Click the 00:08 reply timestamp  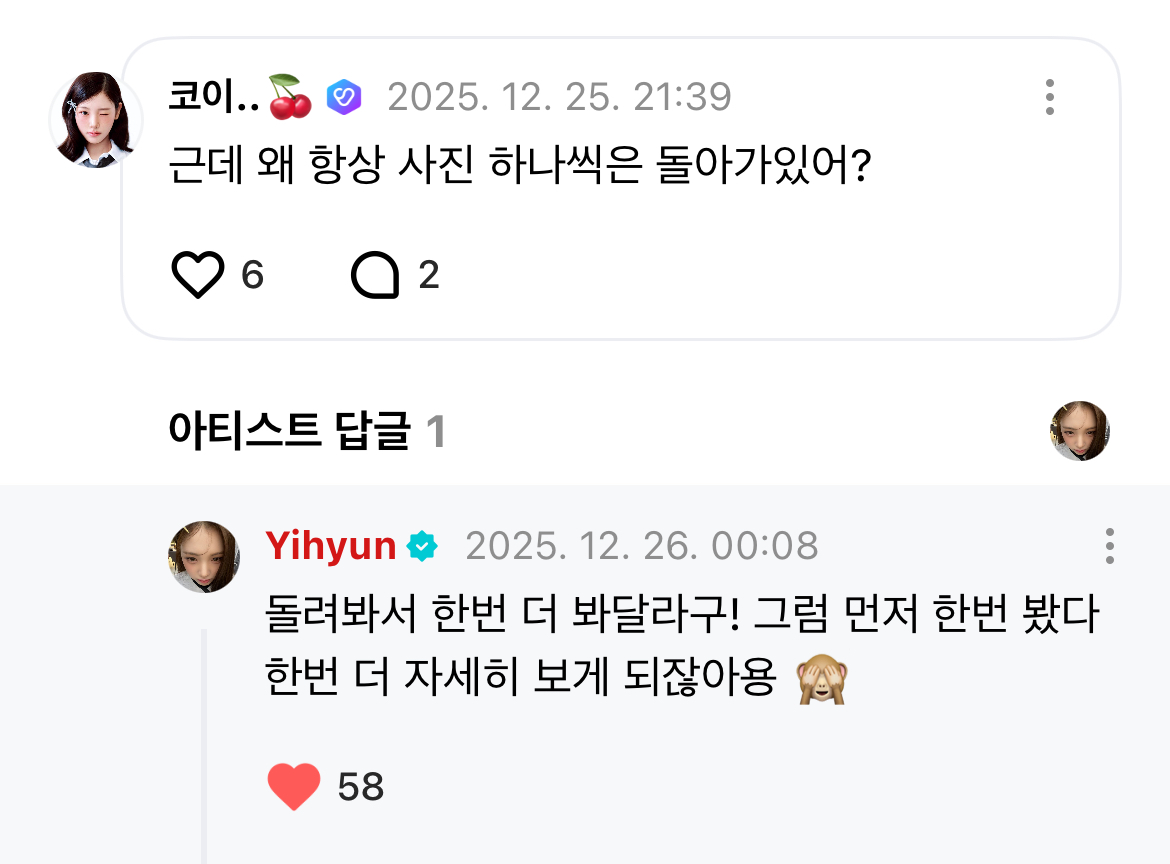coord(641,546)
